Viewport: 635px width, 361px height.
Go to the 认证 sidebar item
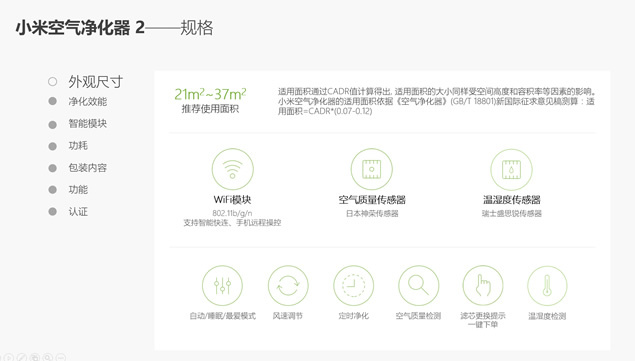[78, 211]
